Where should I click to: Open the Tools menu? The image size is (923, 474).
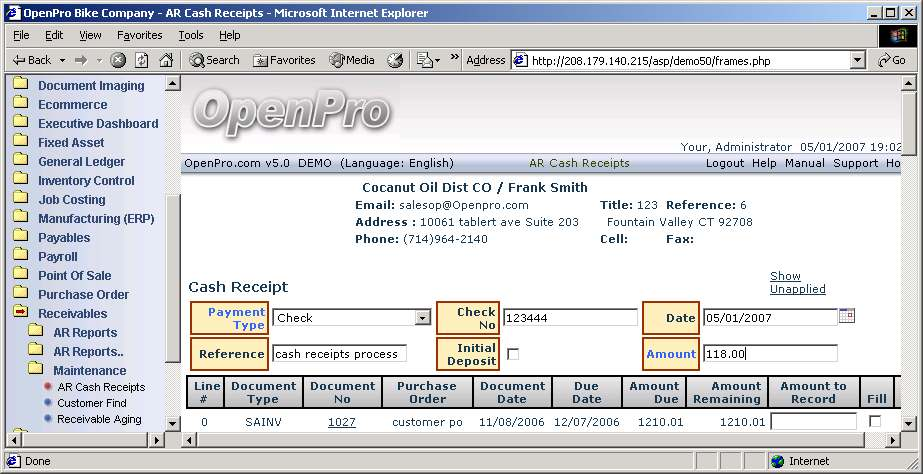(190, 35)
